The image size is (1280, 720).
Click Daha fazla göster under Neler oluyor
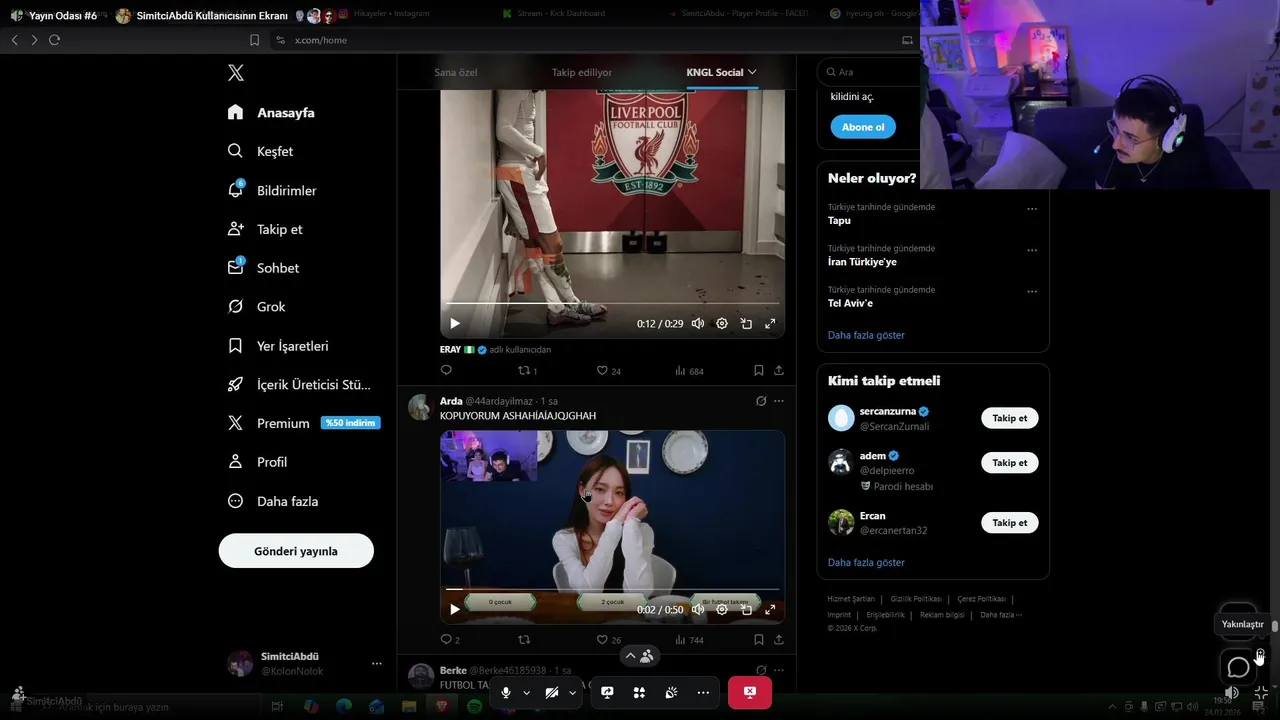click(x=866, y=335)
